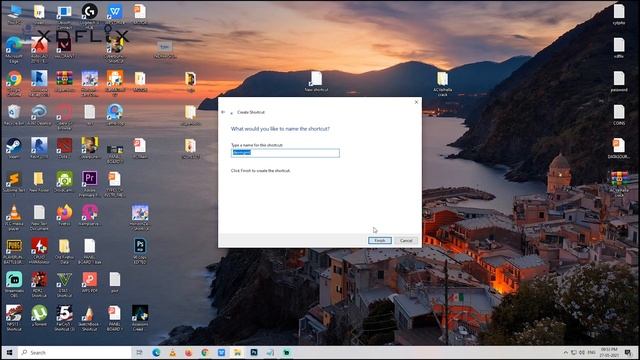
Task: Select the New shortcut desktop icon
Action: (316, 81)
